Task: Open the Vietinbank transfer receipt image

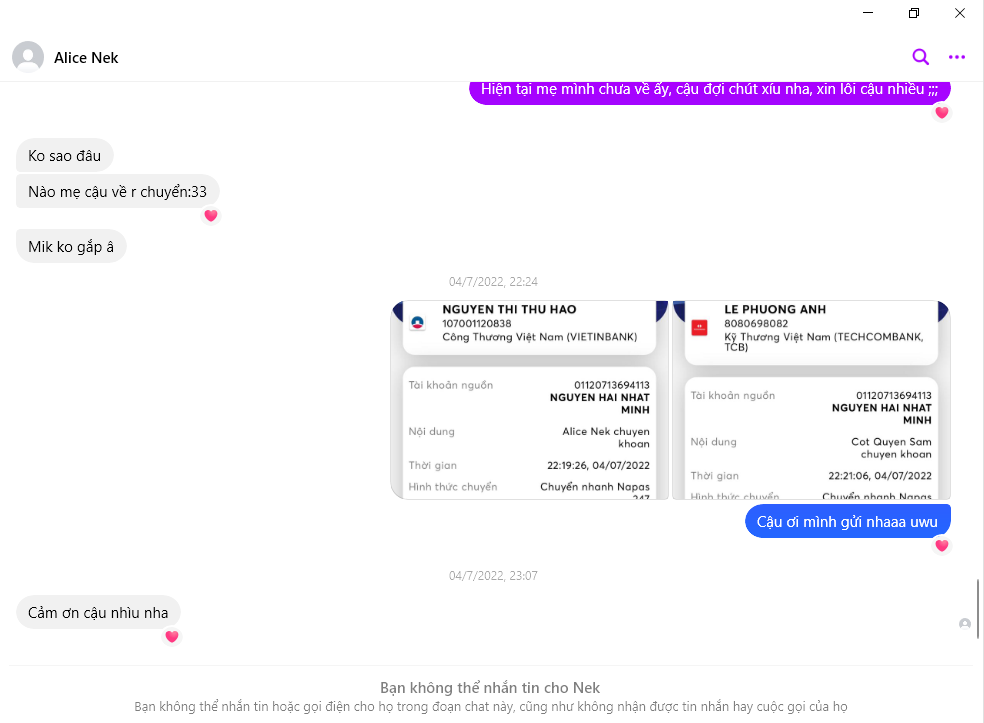Action: pos(529,400)
